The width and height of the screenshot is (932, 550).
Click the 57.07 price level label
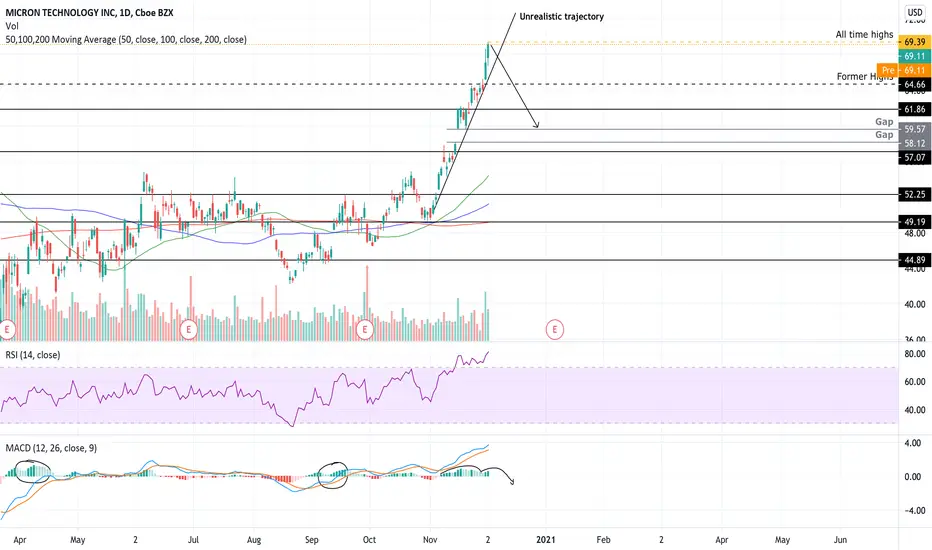point(915,158)
